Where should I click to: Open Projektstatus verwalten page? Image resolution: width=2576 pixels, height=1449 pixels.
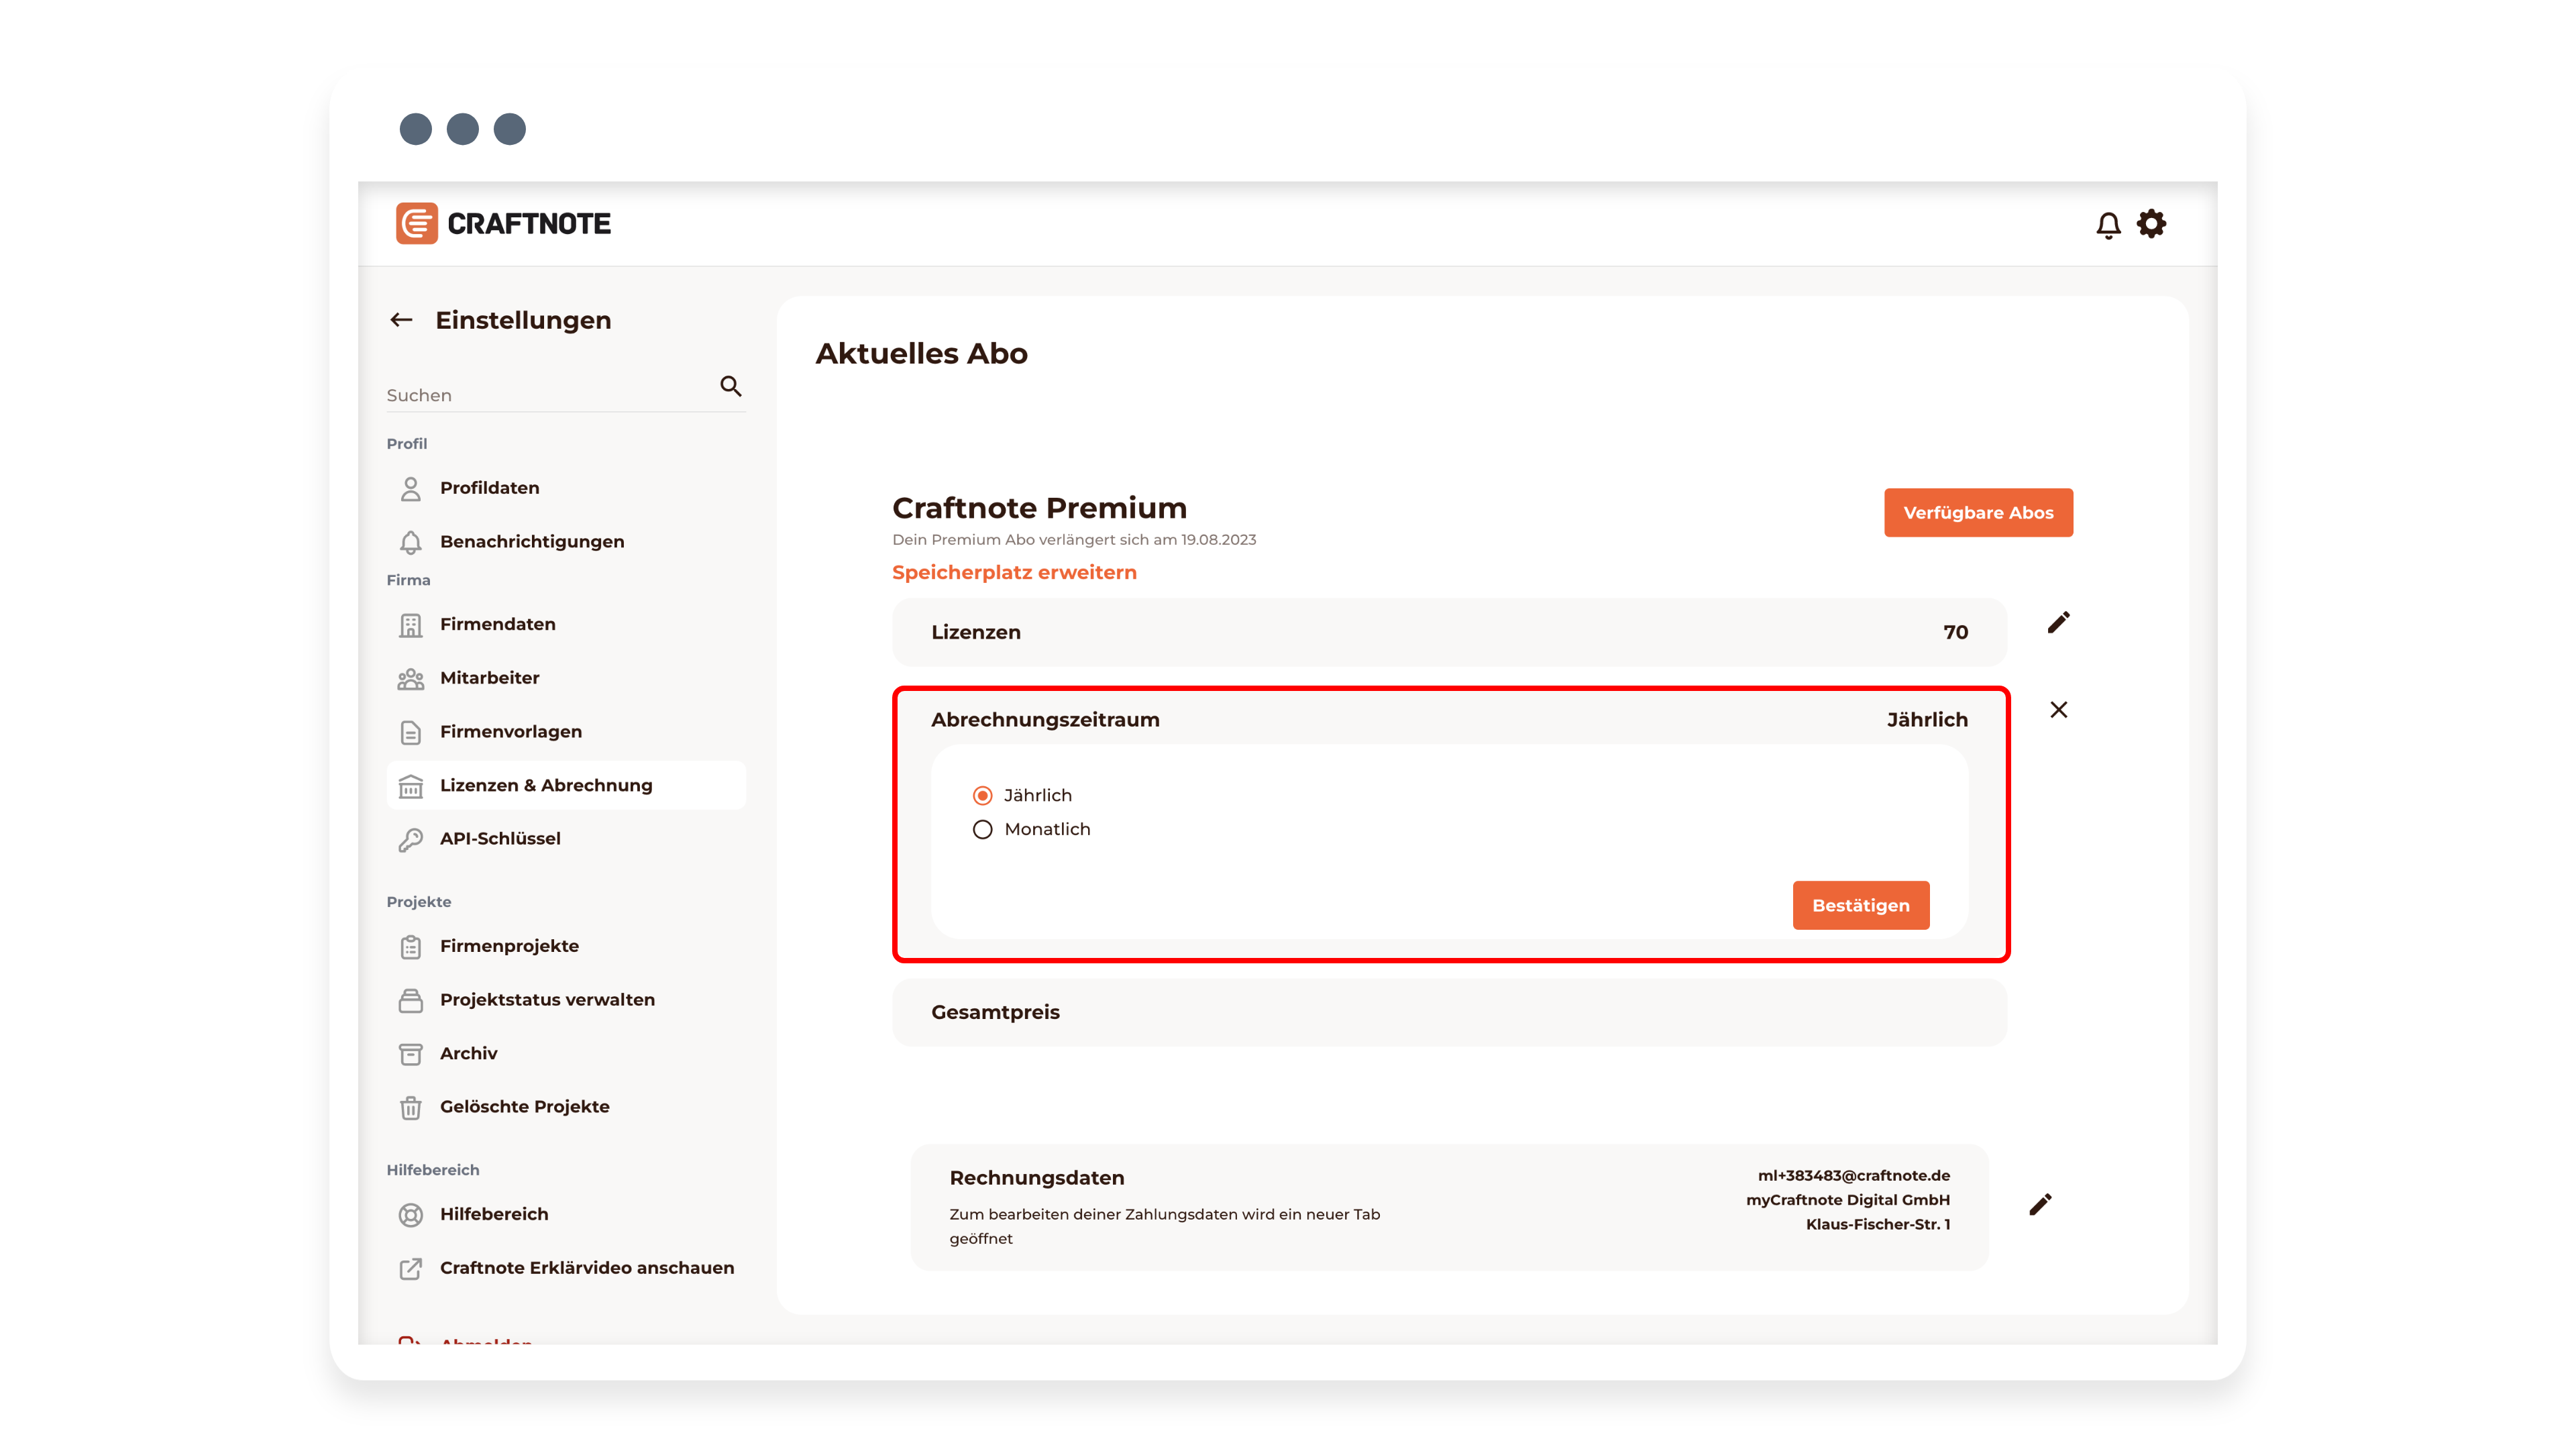click(547, 1000)
